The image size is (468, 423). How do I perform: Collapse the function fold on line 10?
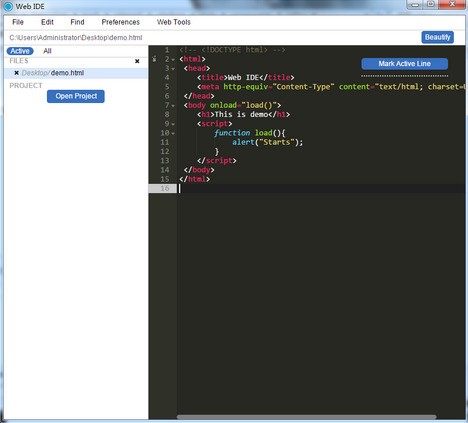[173, 133]
